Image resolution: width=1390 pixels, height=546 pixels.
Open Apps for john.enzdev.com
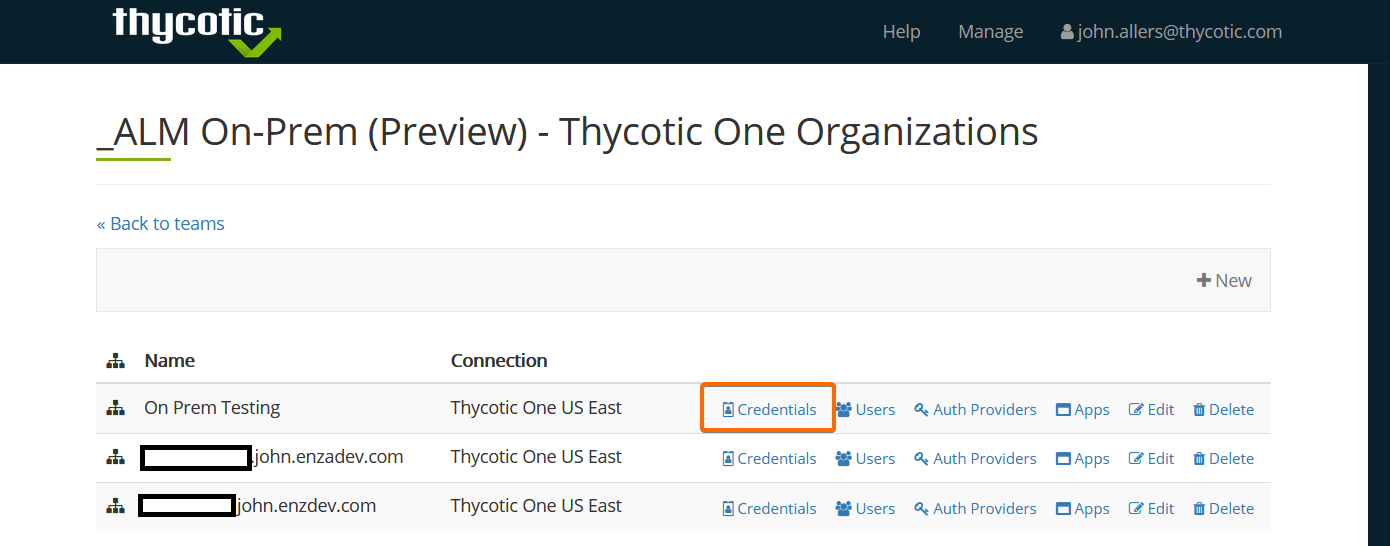1083,508
